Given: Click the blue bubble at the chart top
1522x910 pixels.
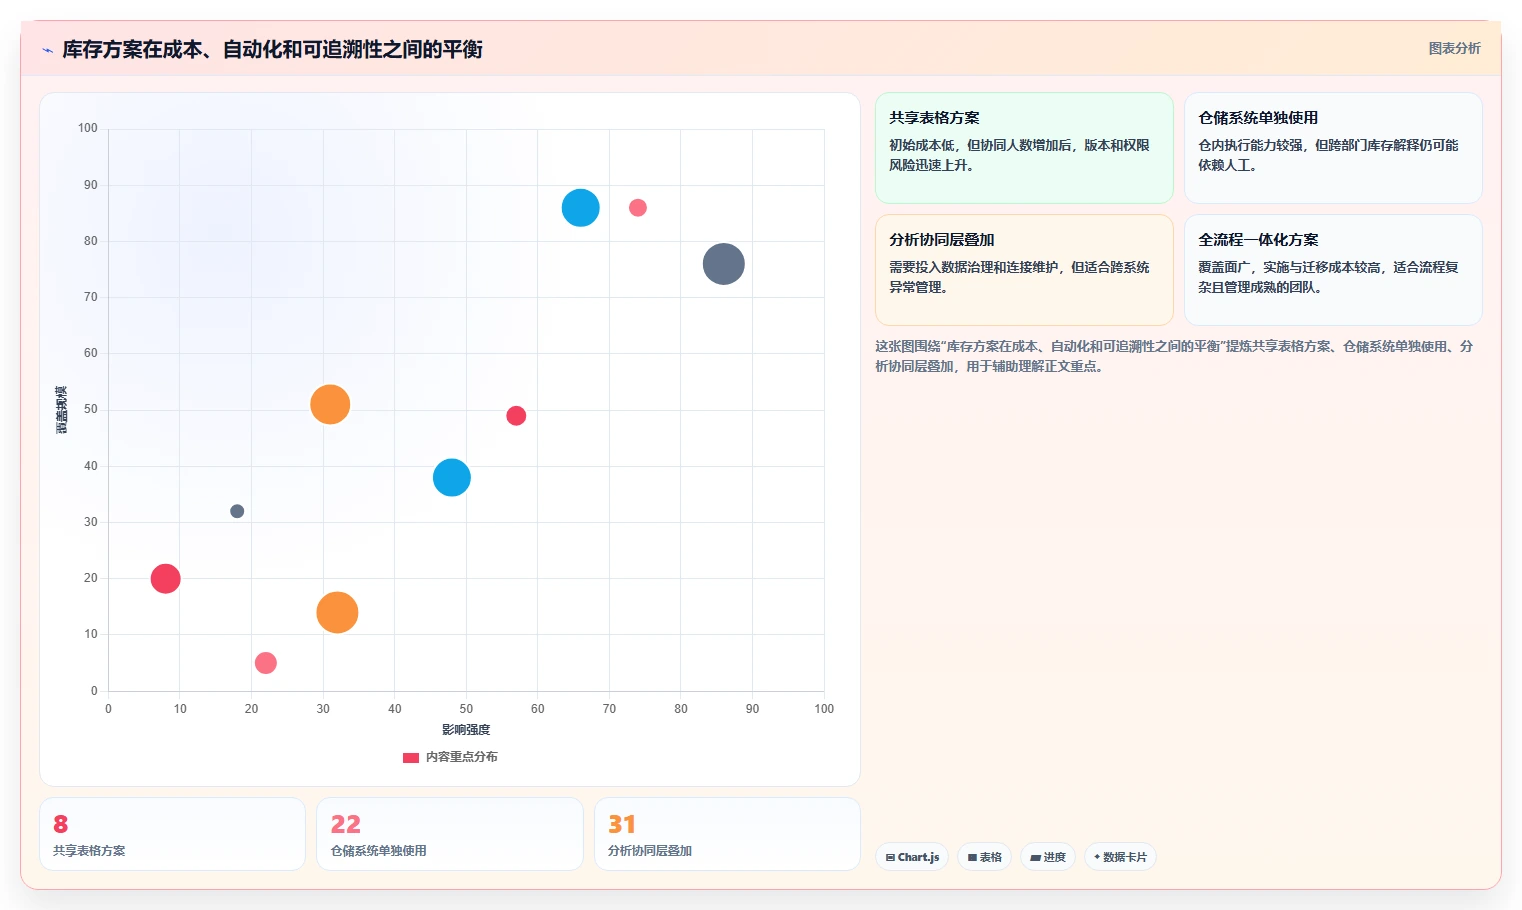Looking at the screenshot, I should 580,208.
